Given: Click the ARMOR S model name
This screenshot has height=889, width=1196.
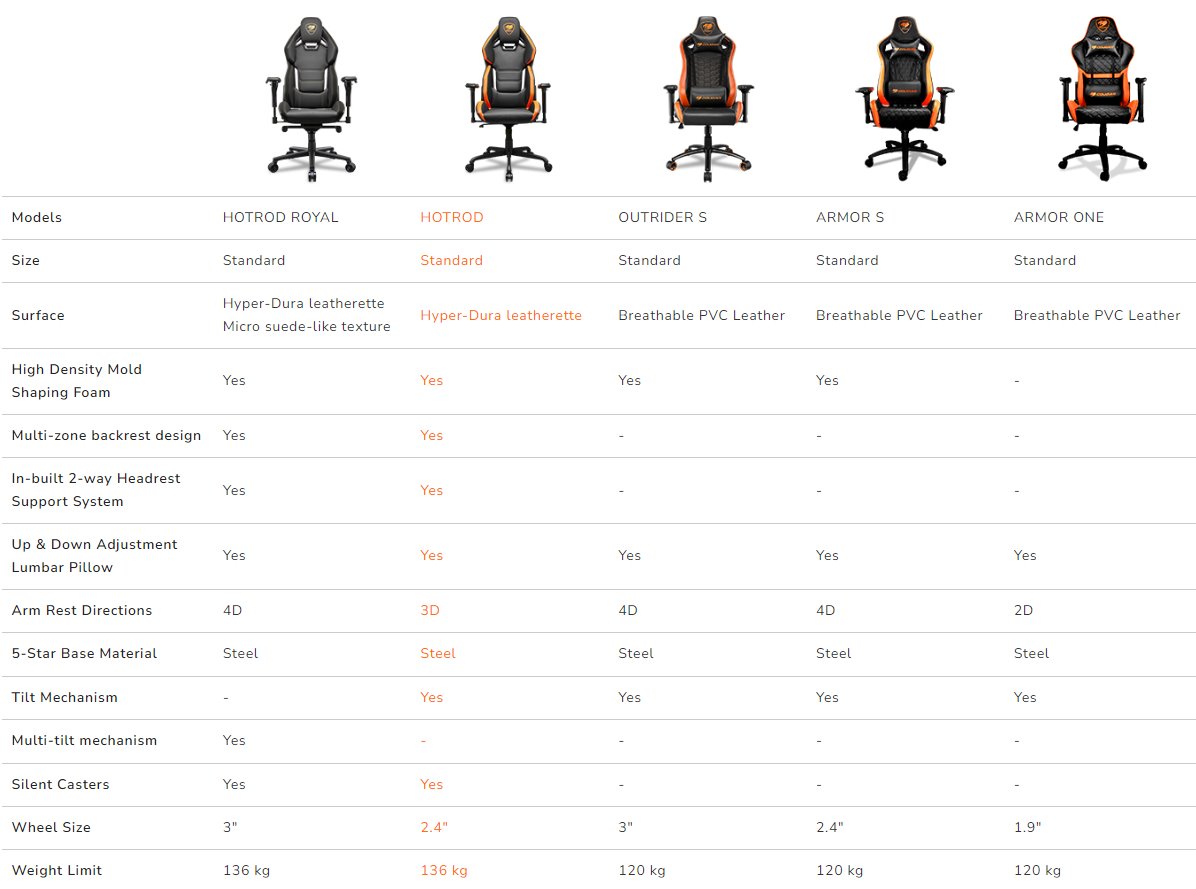Looking at the screenshot, I should pos(849,217).
